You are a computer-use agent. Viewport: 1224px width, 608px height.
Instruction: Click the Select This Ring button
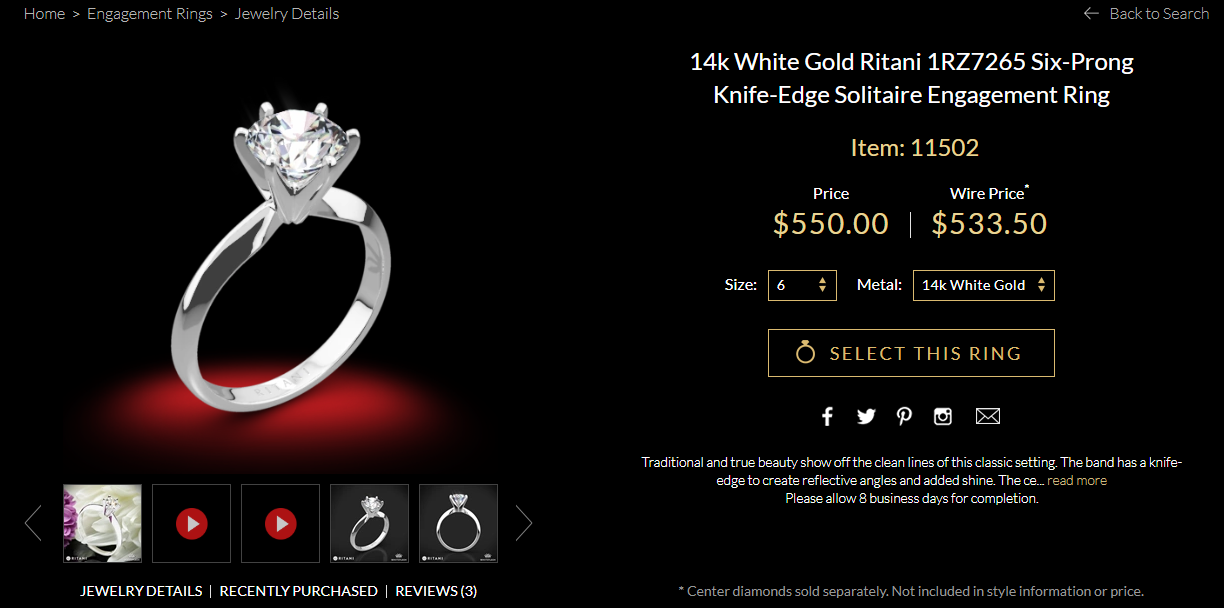(911, 353)
